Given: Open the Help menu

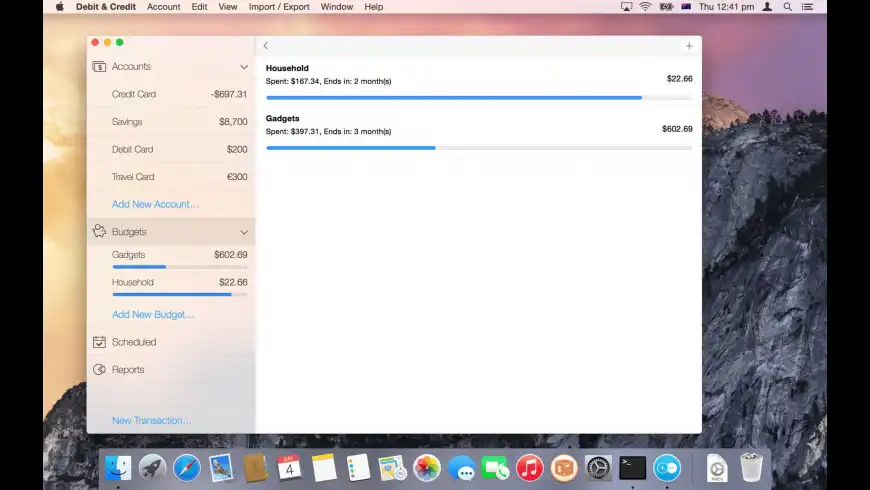Looking at the screenshot, I should click(x=373, y=7).
